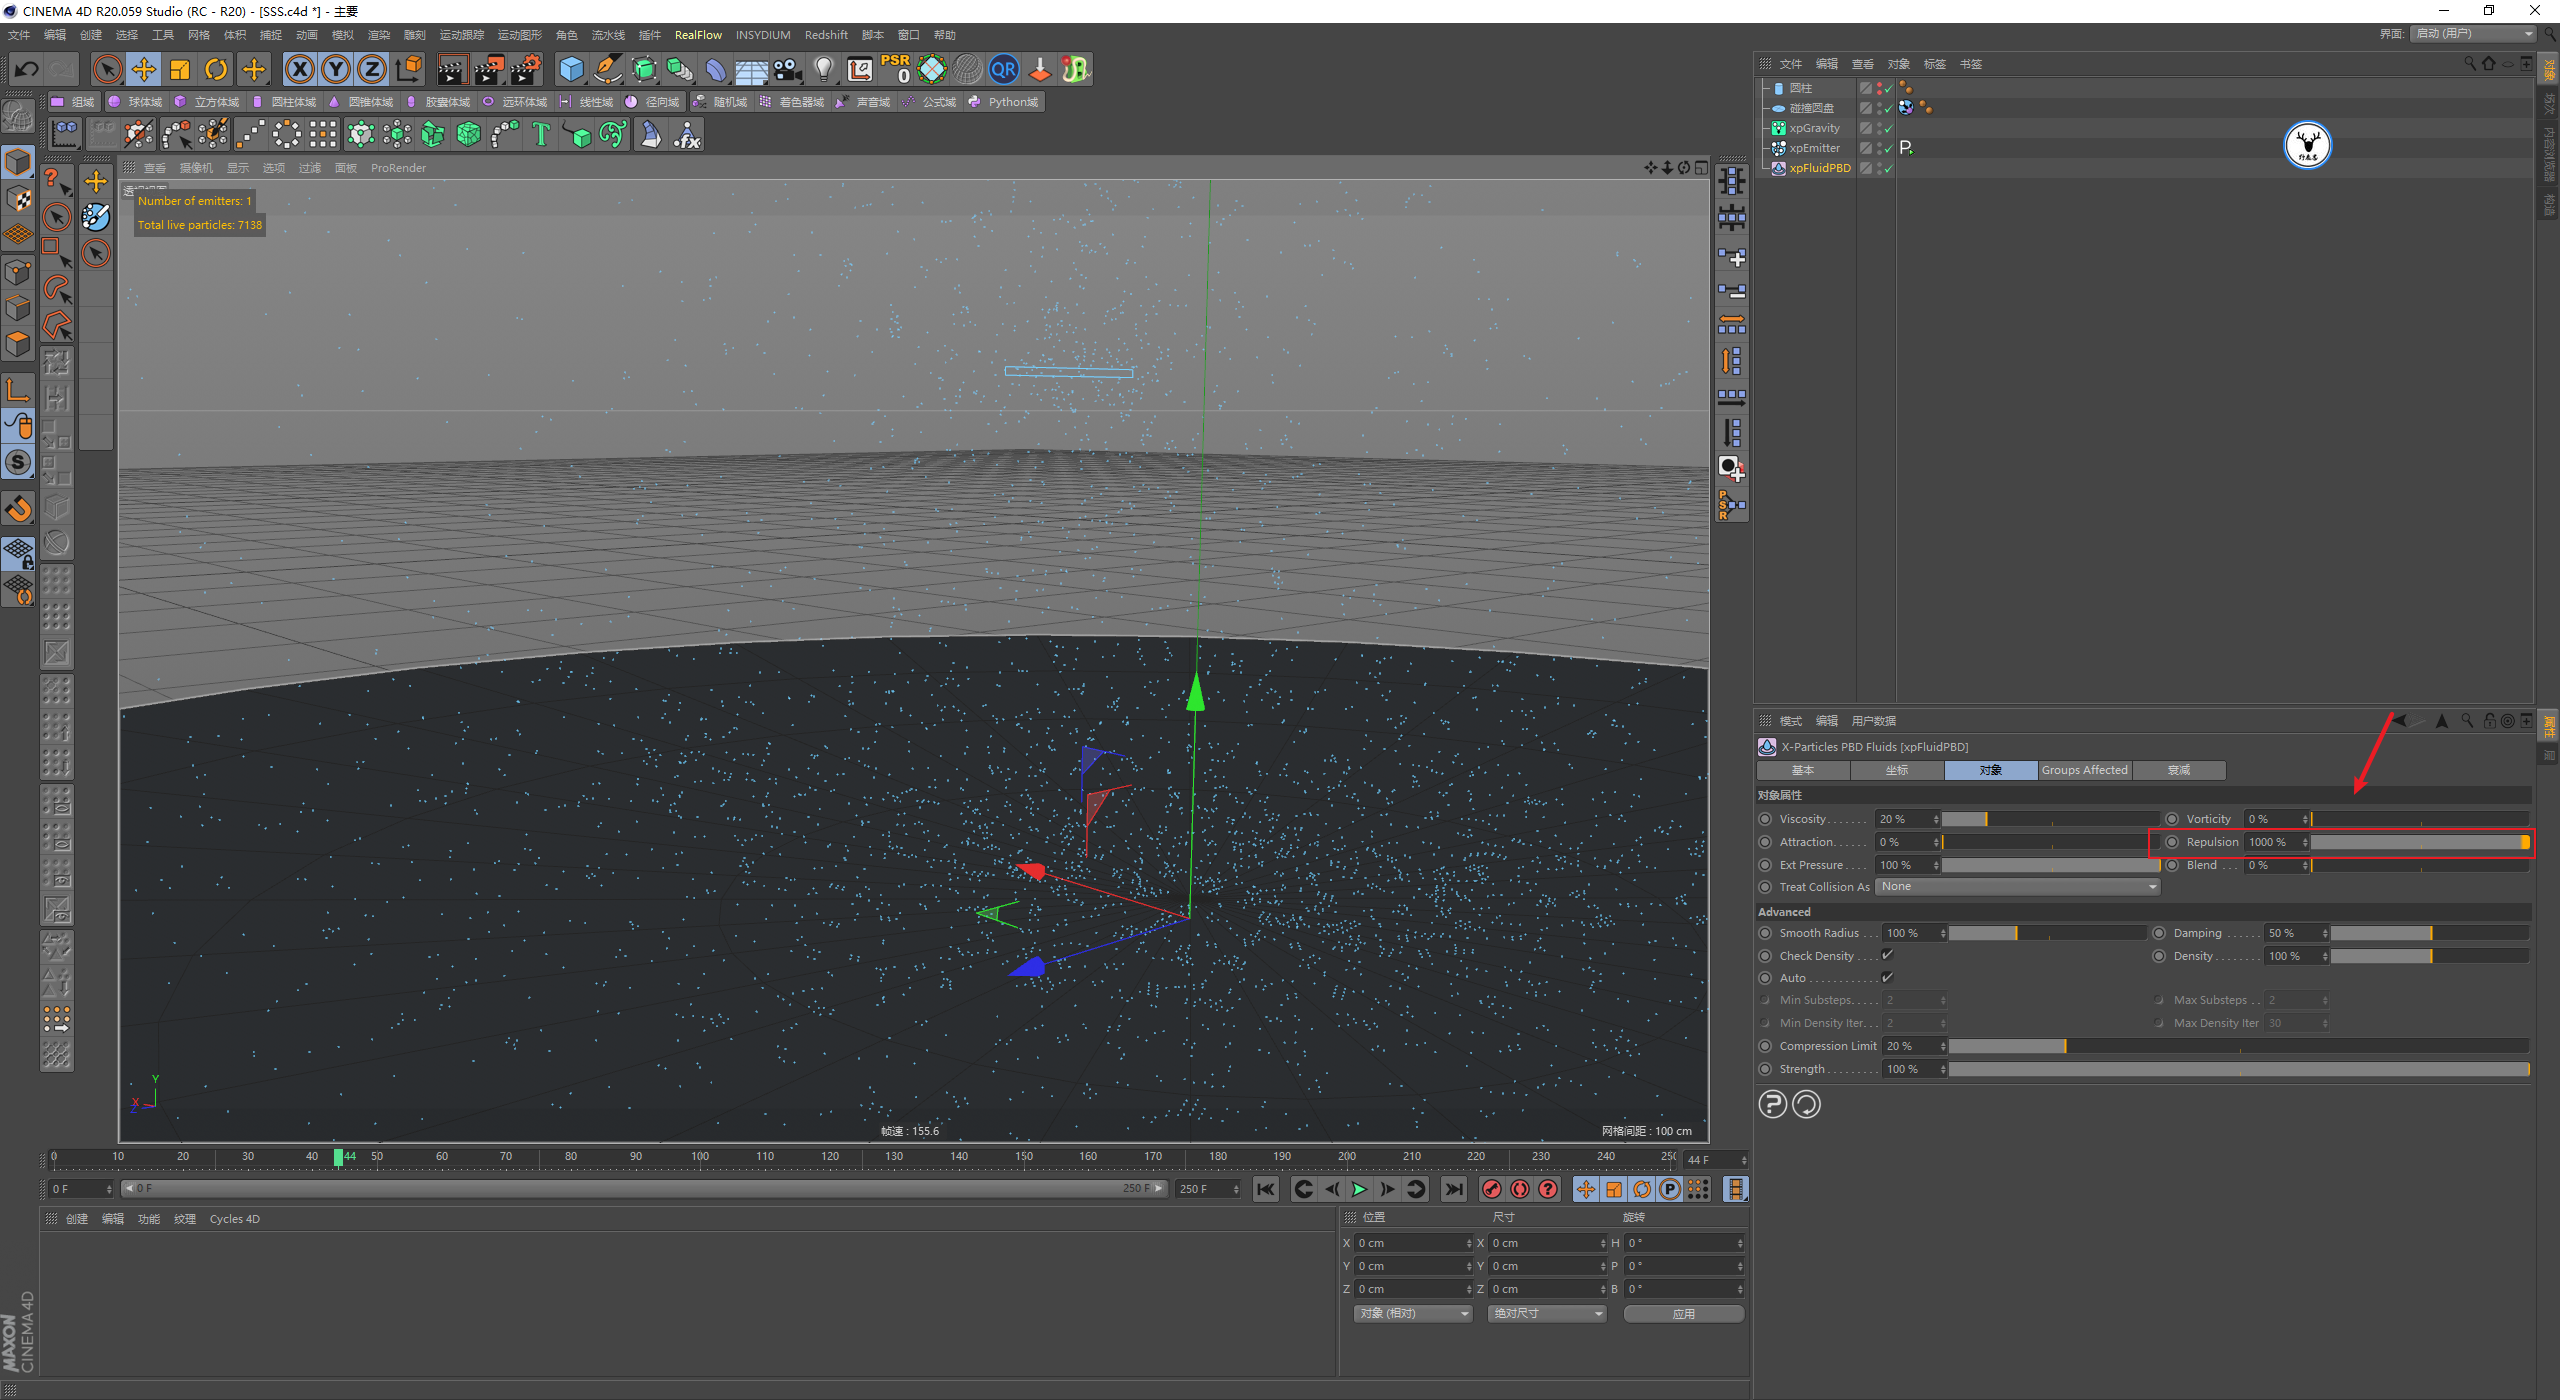
Task: Click the Light bulb icon
Action: click(823, 70)
